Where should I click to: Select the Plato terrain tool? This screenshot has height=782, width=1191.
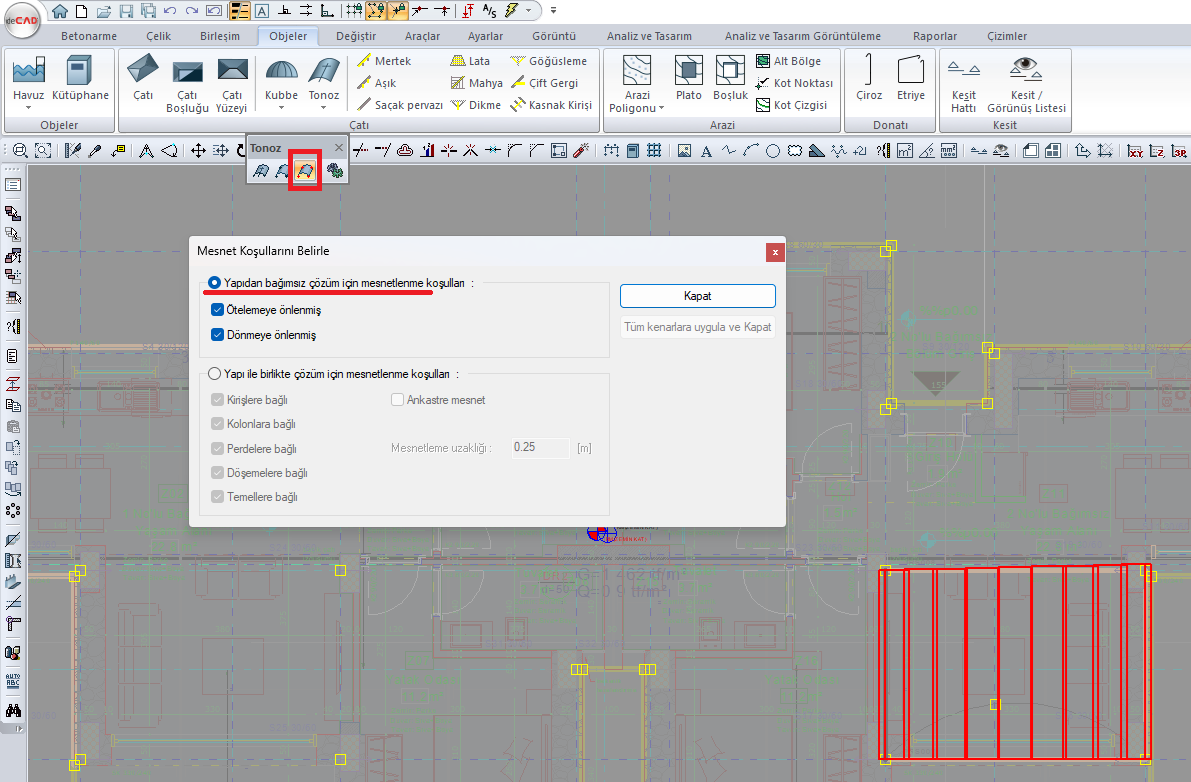(x=688, y=78)
